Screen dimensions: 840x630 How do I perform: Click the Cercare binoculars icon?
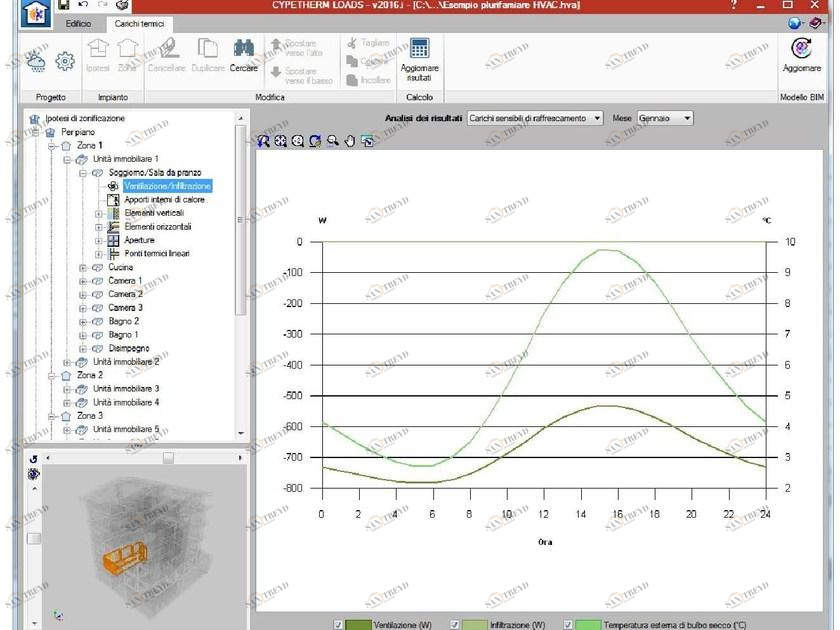click(243, 48)
